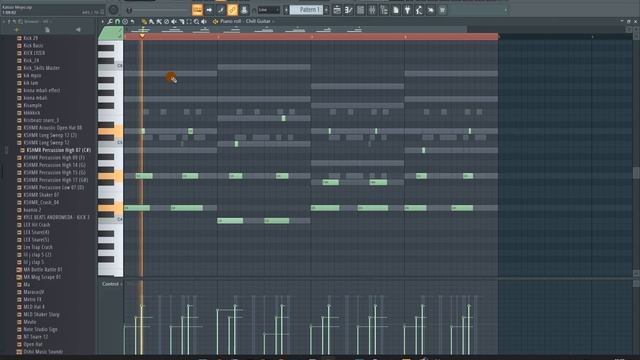Open the piano roll Tools wrench menu

pos(110,21)
